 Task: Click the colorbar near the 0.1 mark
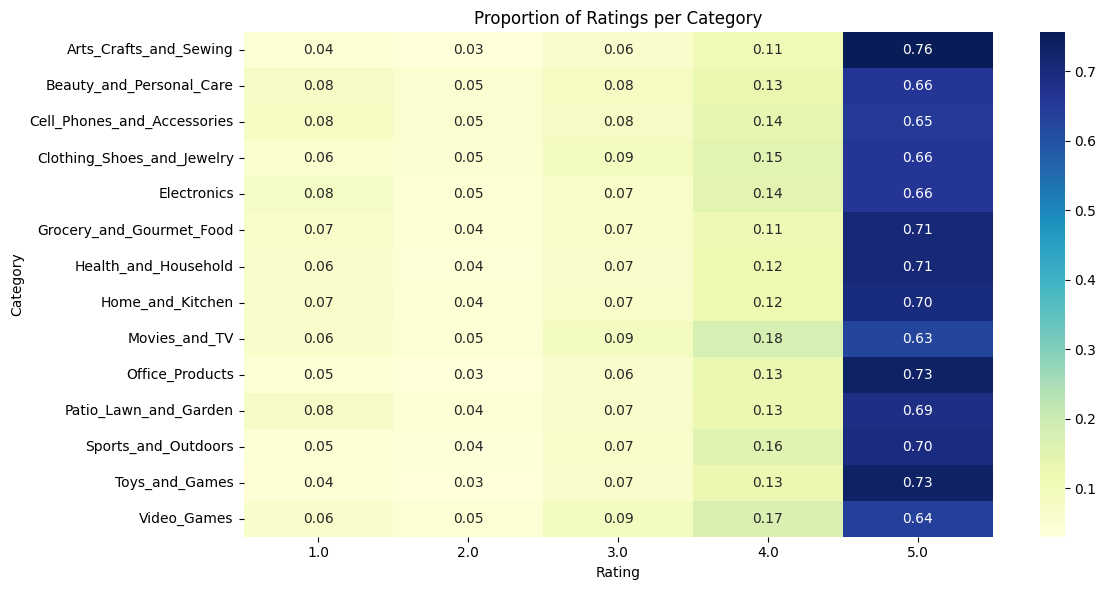tap(1052, 489)
